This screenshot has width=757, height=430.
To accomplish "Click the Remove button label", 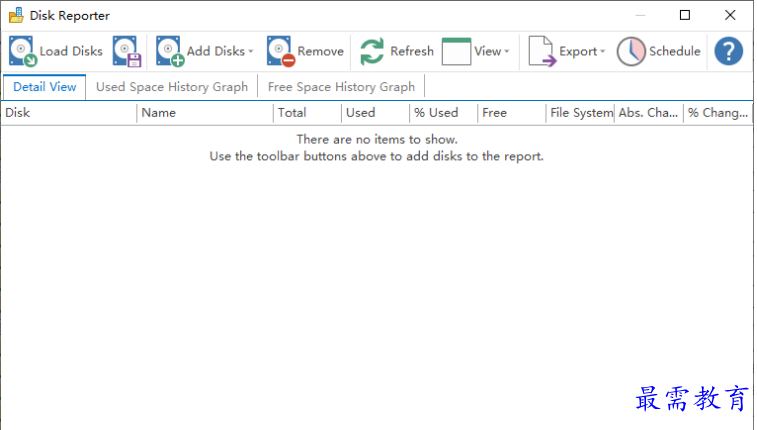I will (x=321, y=51).
